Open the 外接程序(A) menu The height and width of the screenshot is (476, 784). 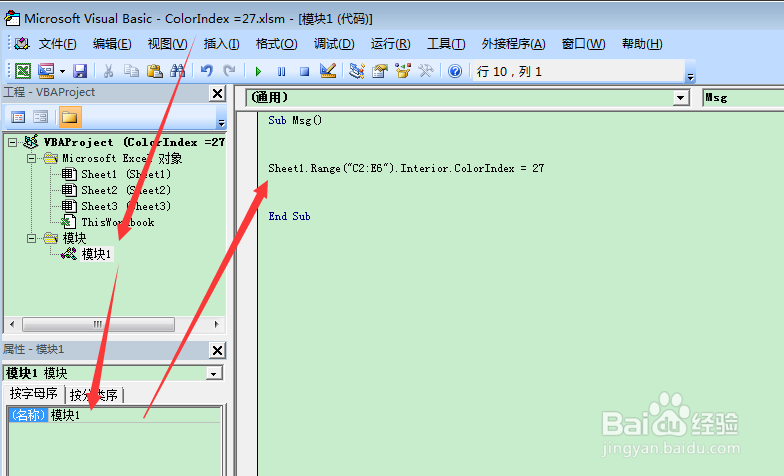(x=514, y=44)
